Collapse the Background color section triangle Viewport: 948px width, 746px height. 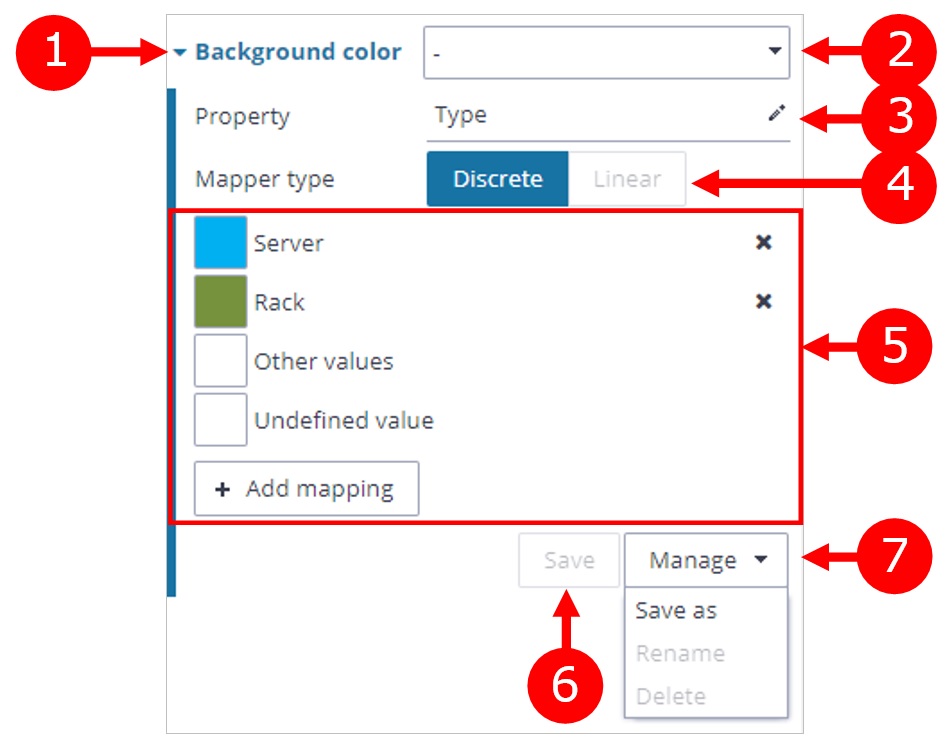coord(180,53)
